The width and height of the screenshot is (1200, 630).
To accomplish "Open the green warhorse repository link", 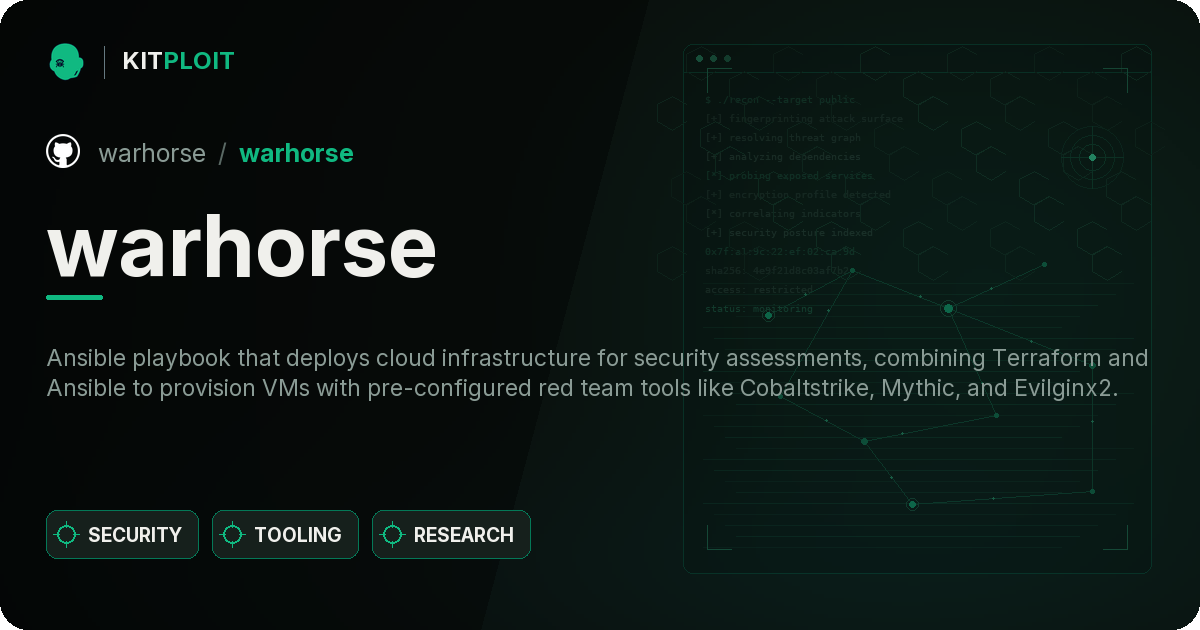I will click(296, 153).
